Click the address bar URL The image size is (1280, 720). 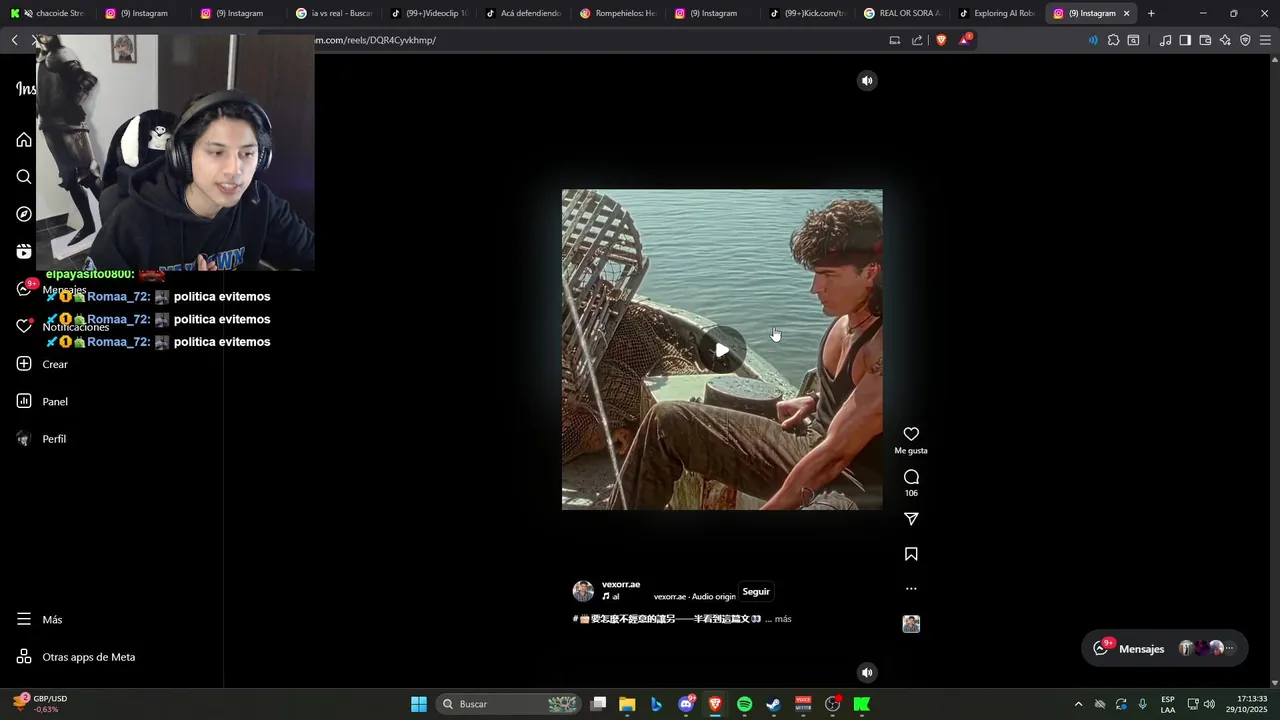point(376,40)
